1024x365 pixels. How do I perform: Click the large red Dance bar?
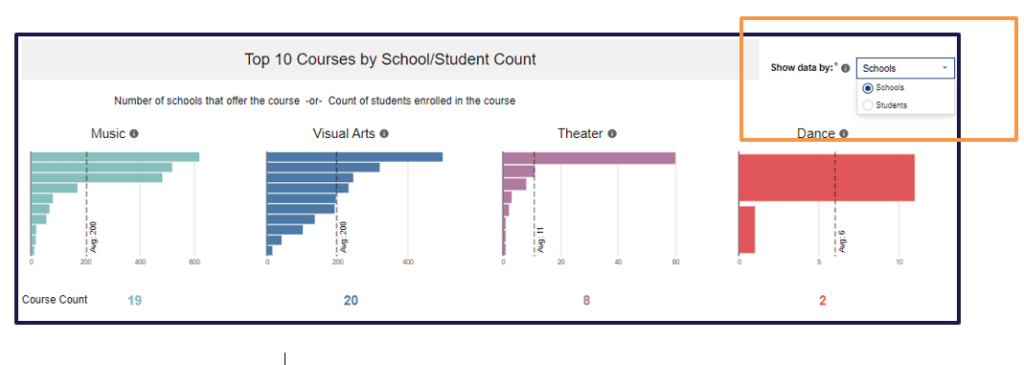(827, 178)
